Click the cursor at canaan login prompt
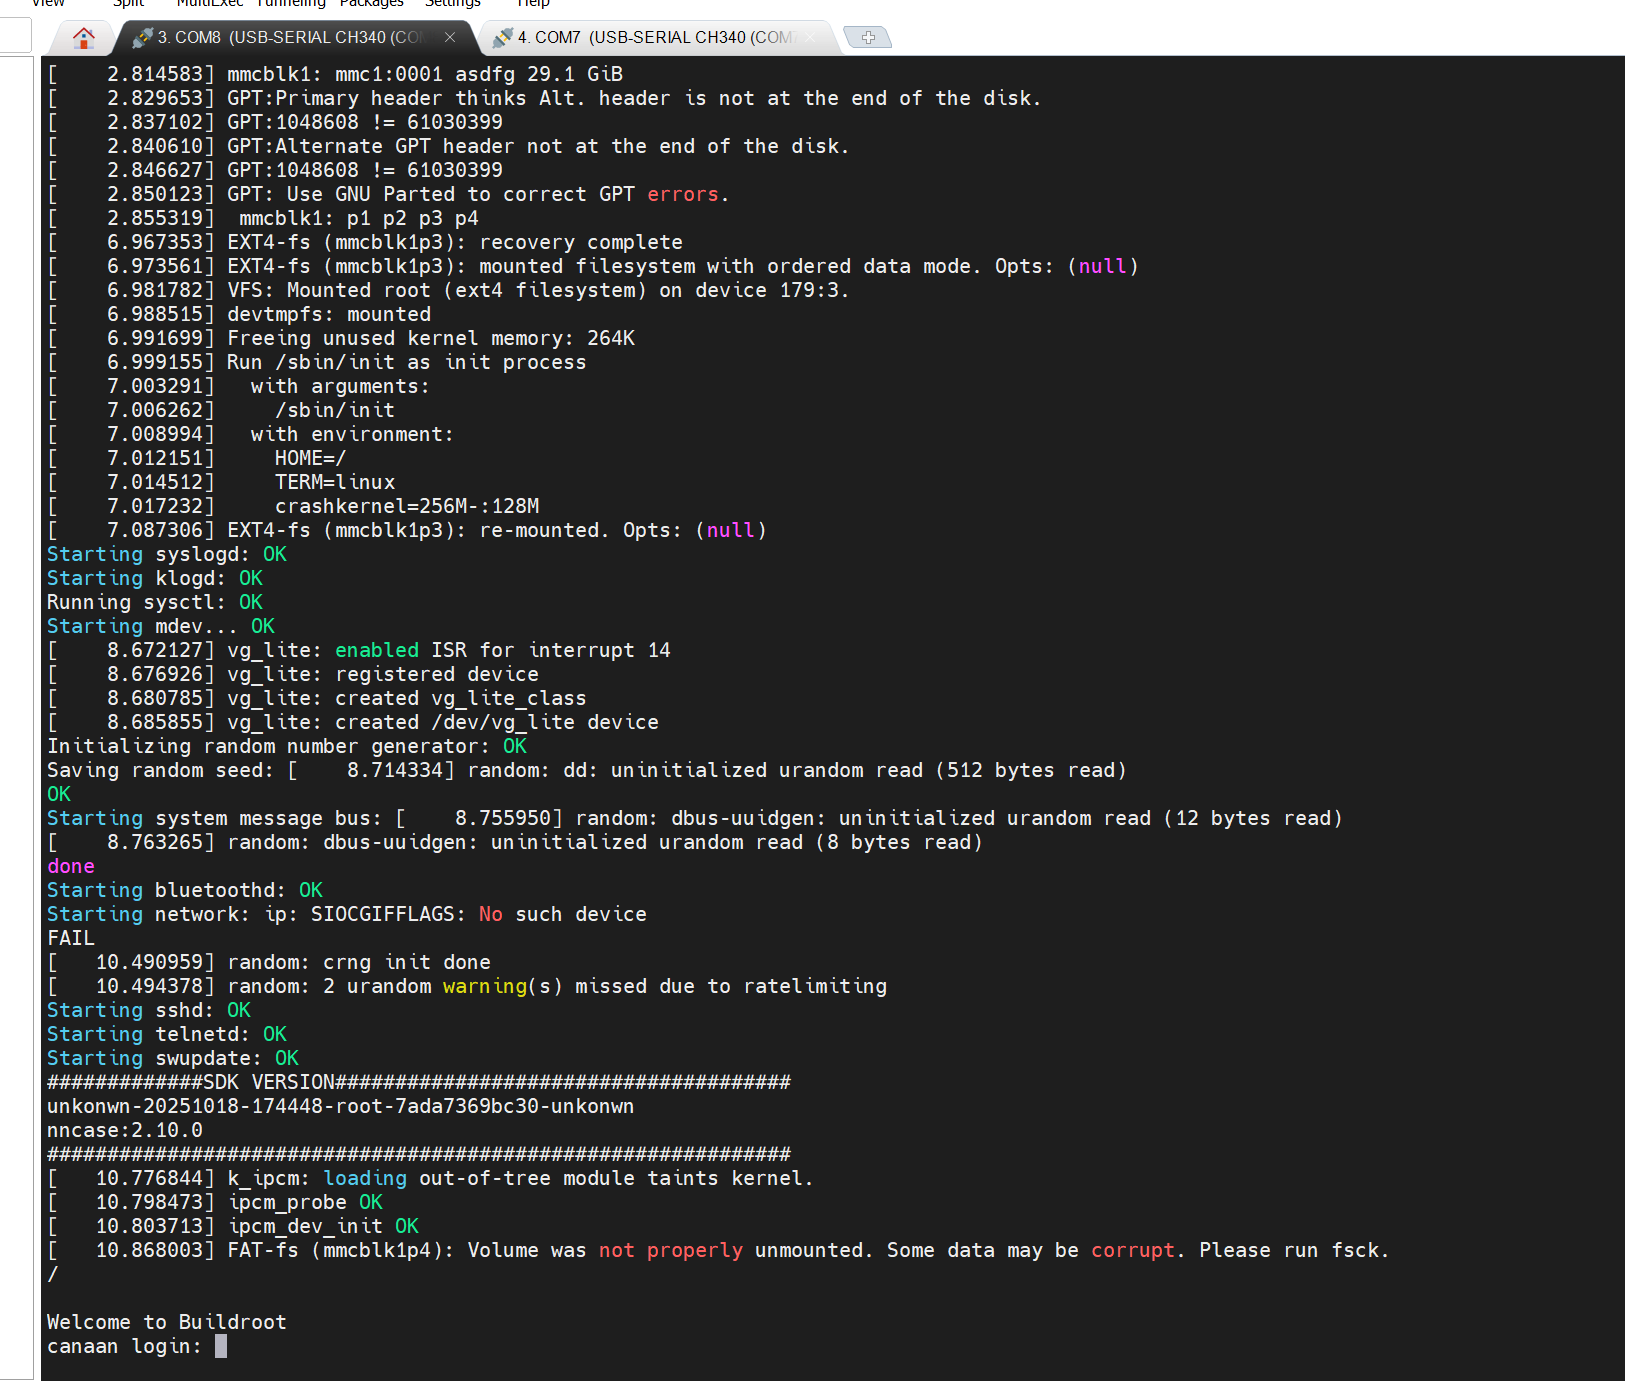 221,1346
